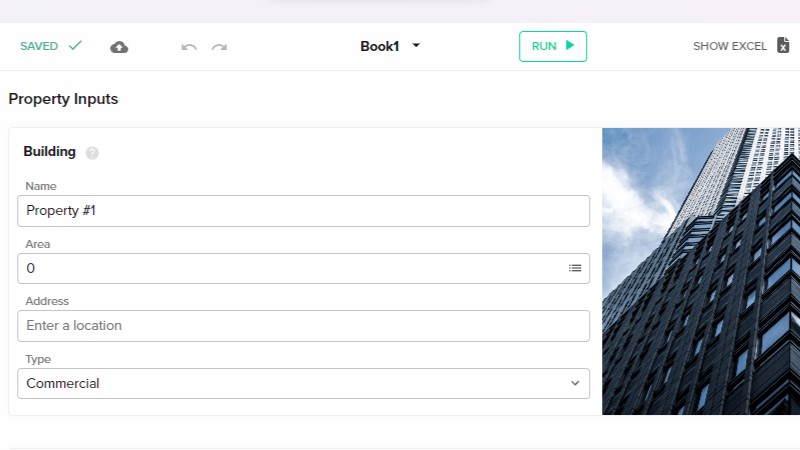This screenshot has width=800, height=450.
Task: Click the chevron arrow in Type field
Action: tap(575, 383)
